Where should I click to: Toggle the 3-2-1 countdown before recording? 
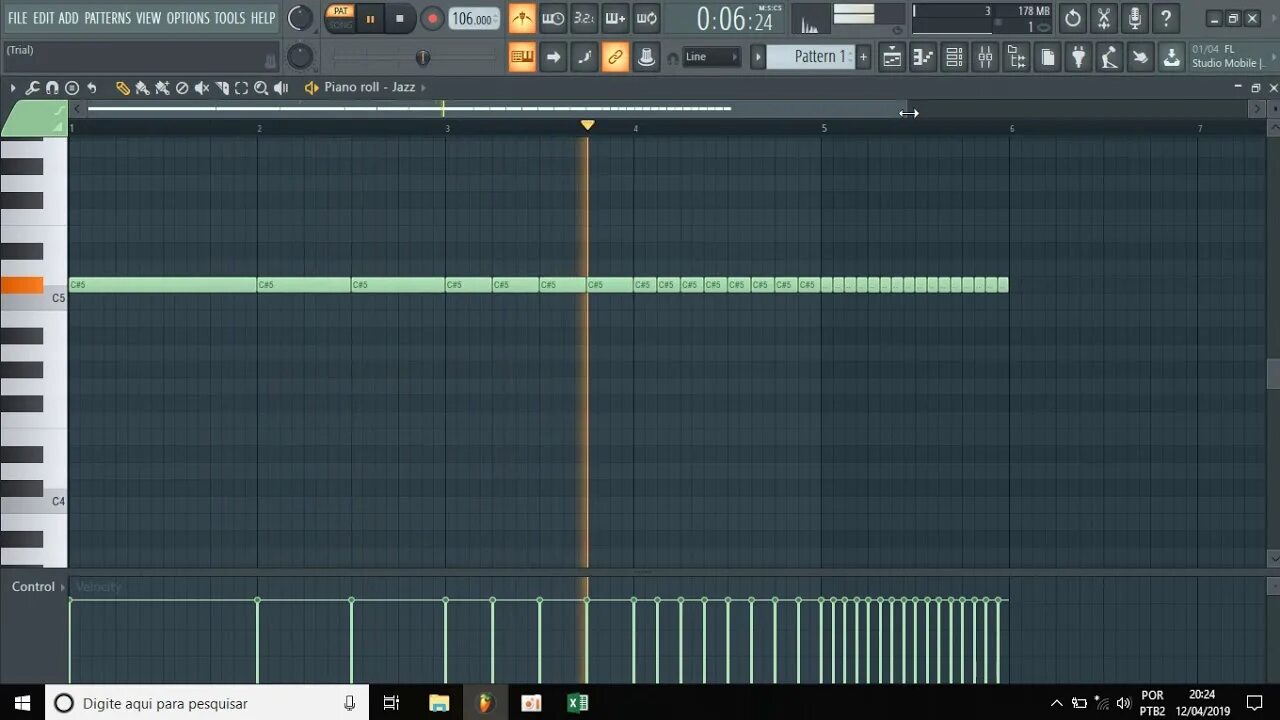click(584, 18)
